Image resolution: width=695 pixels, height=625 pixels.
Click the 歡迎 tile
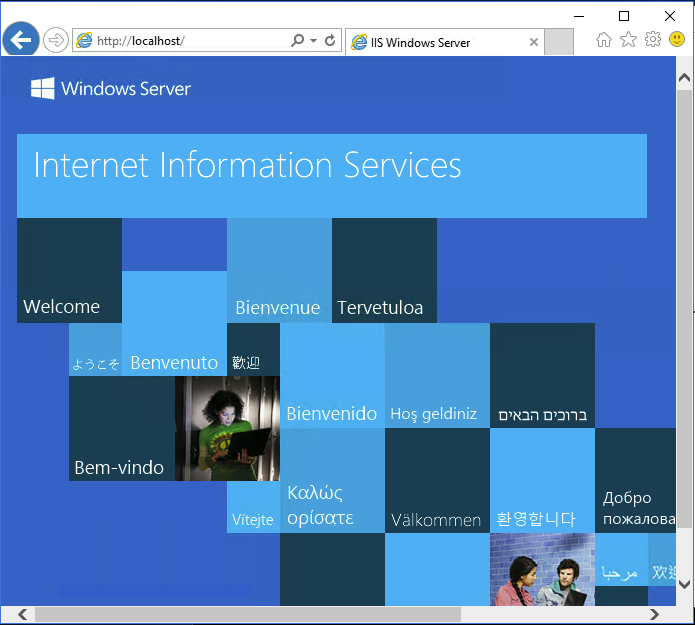click(253, 349)
